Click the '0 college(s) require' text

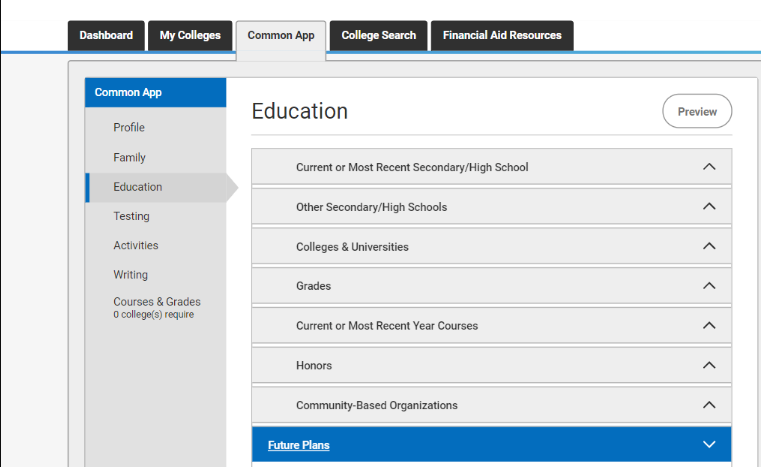tap(153, 315)
